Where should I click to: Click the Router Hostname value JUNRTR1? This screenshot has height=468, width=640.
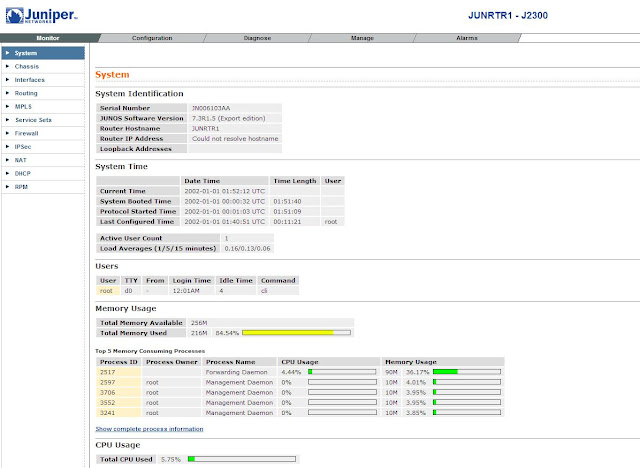(x=205, y=129)
